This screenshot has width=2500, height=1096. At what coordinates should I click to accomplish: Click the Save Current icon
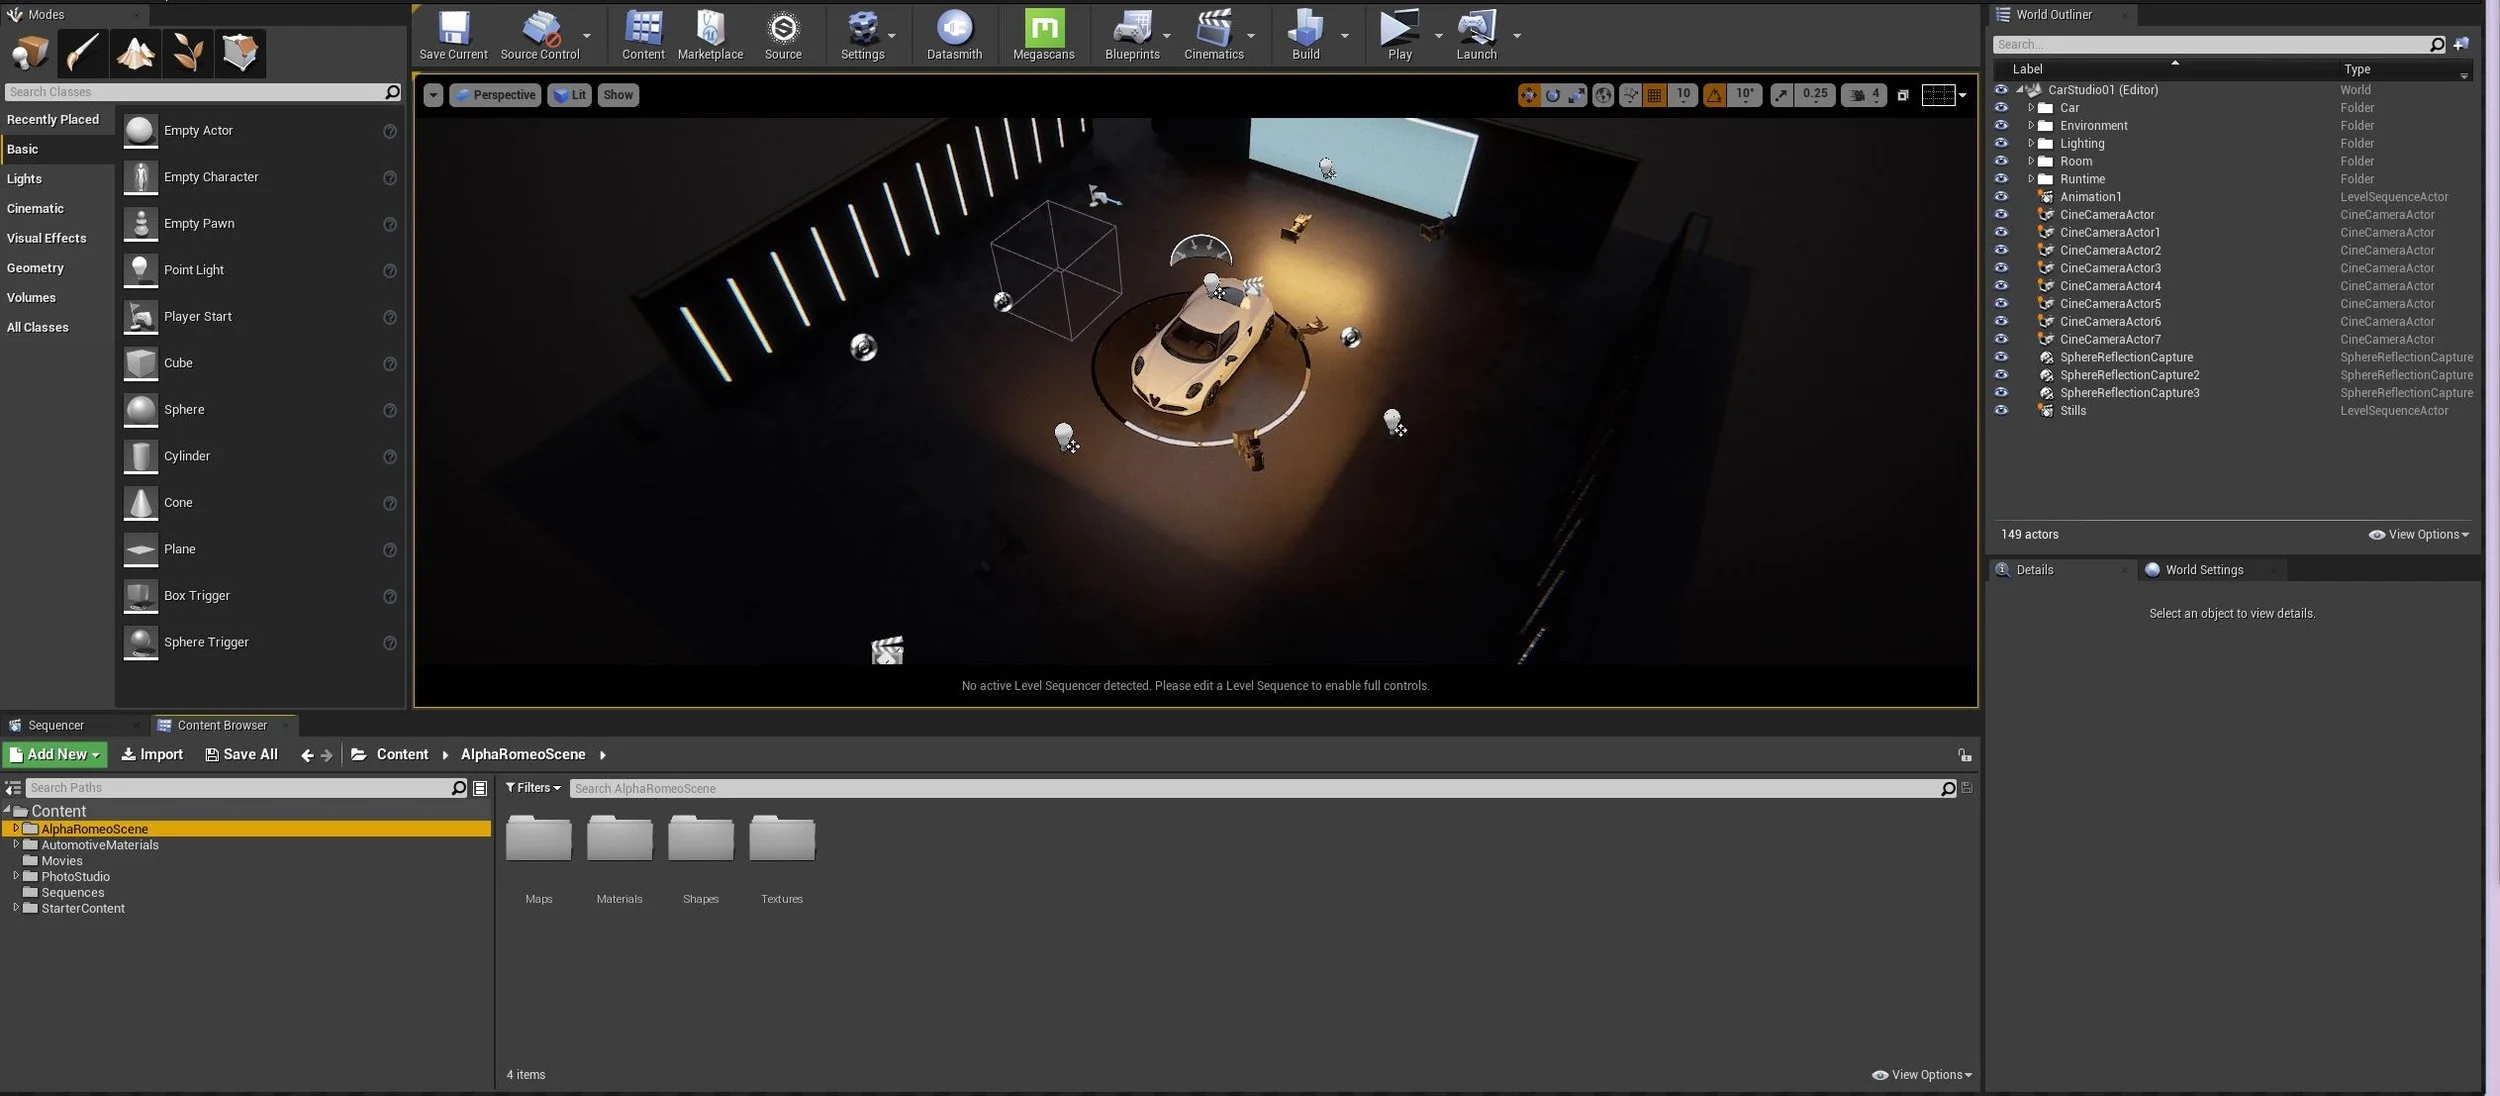click(453, 29)
